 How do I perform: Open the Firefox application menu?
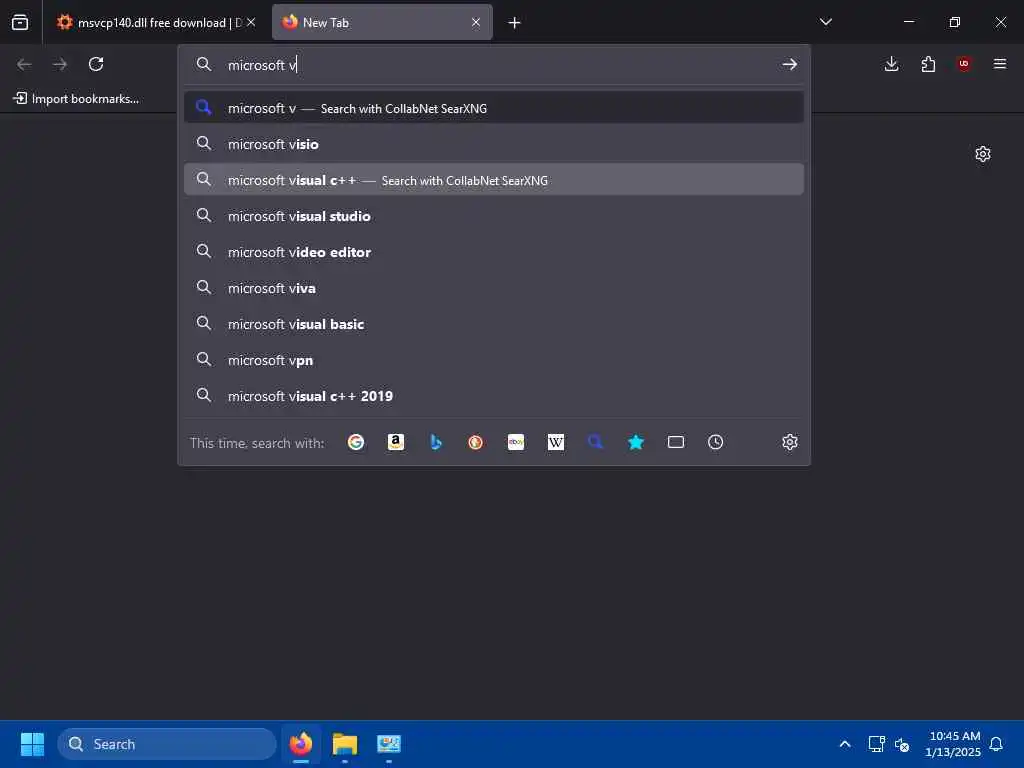coord(1000,64)
